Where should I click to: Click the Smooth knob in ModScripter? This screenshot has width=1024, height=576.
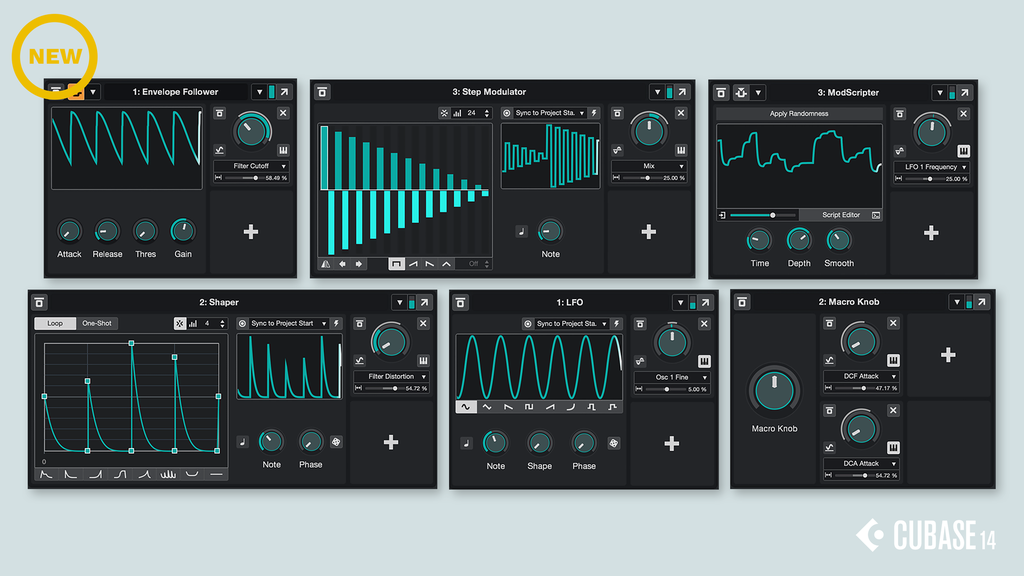click(839, 240)
